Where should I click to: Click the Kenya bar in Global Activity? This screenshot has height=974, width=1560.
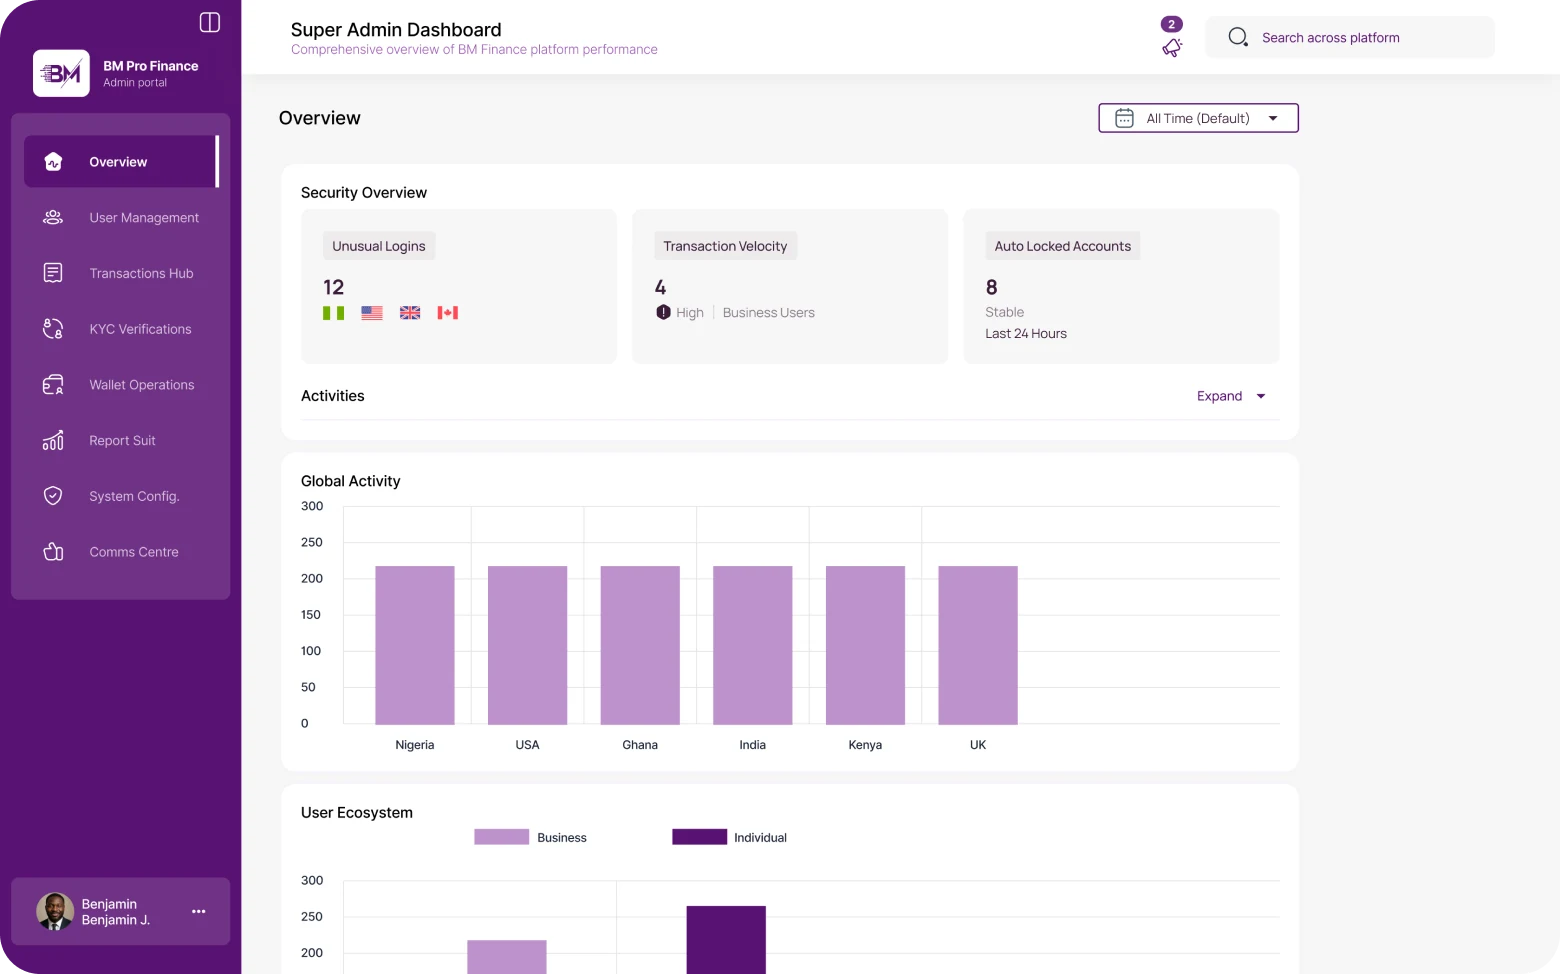(865, 645)
